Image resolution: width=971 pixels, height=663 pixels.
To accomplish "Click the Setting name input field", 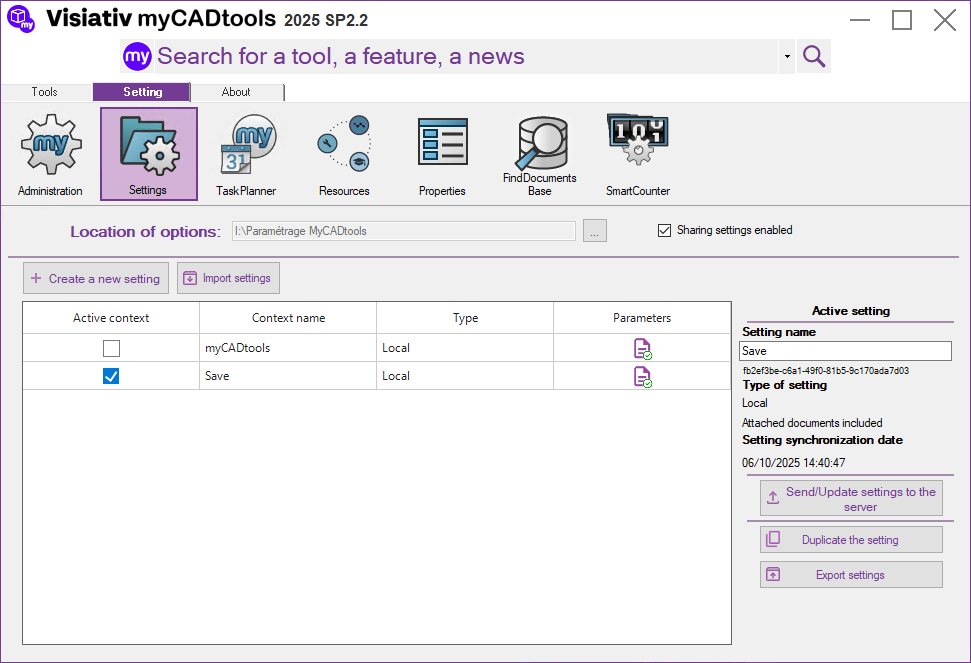I will 845,351.
